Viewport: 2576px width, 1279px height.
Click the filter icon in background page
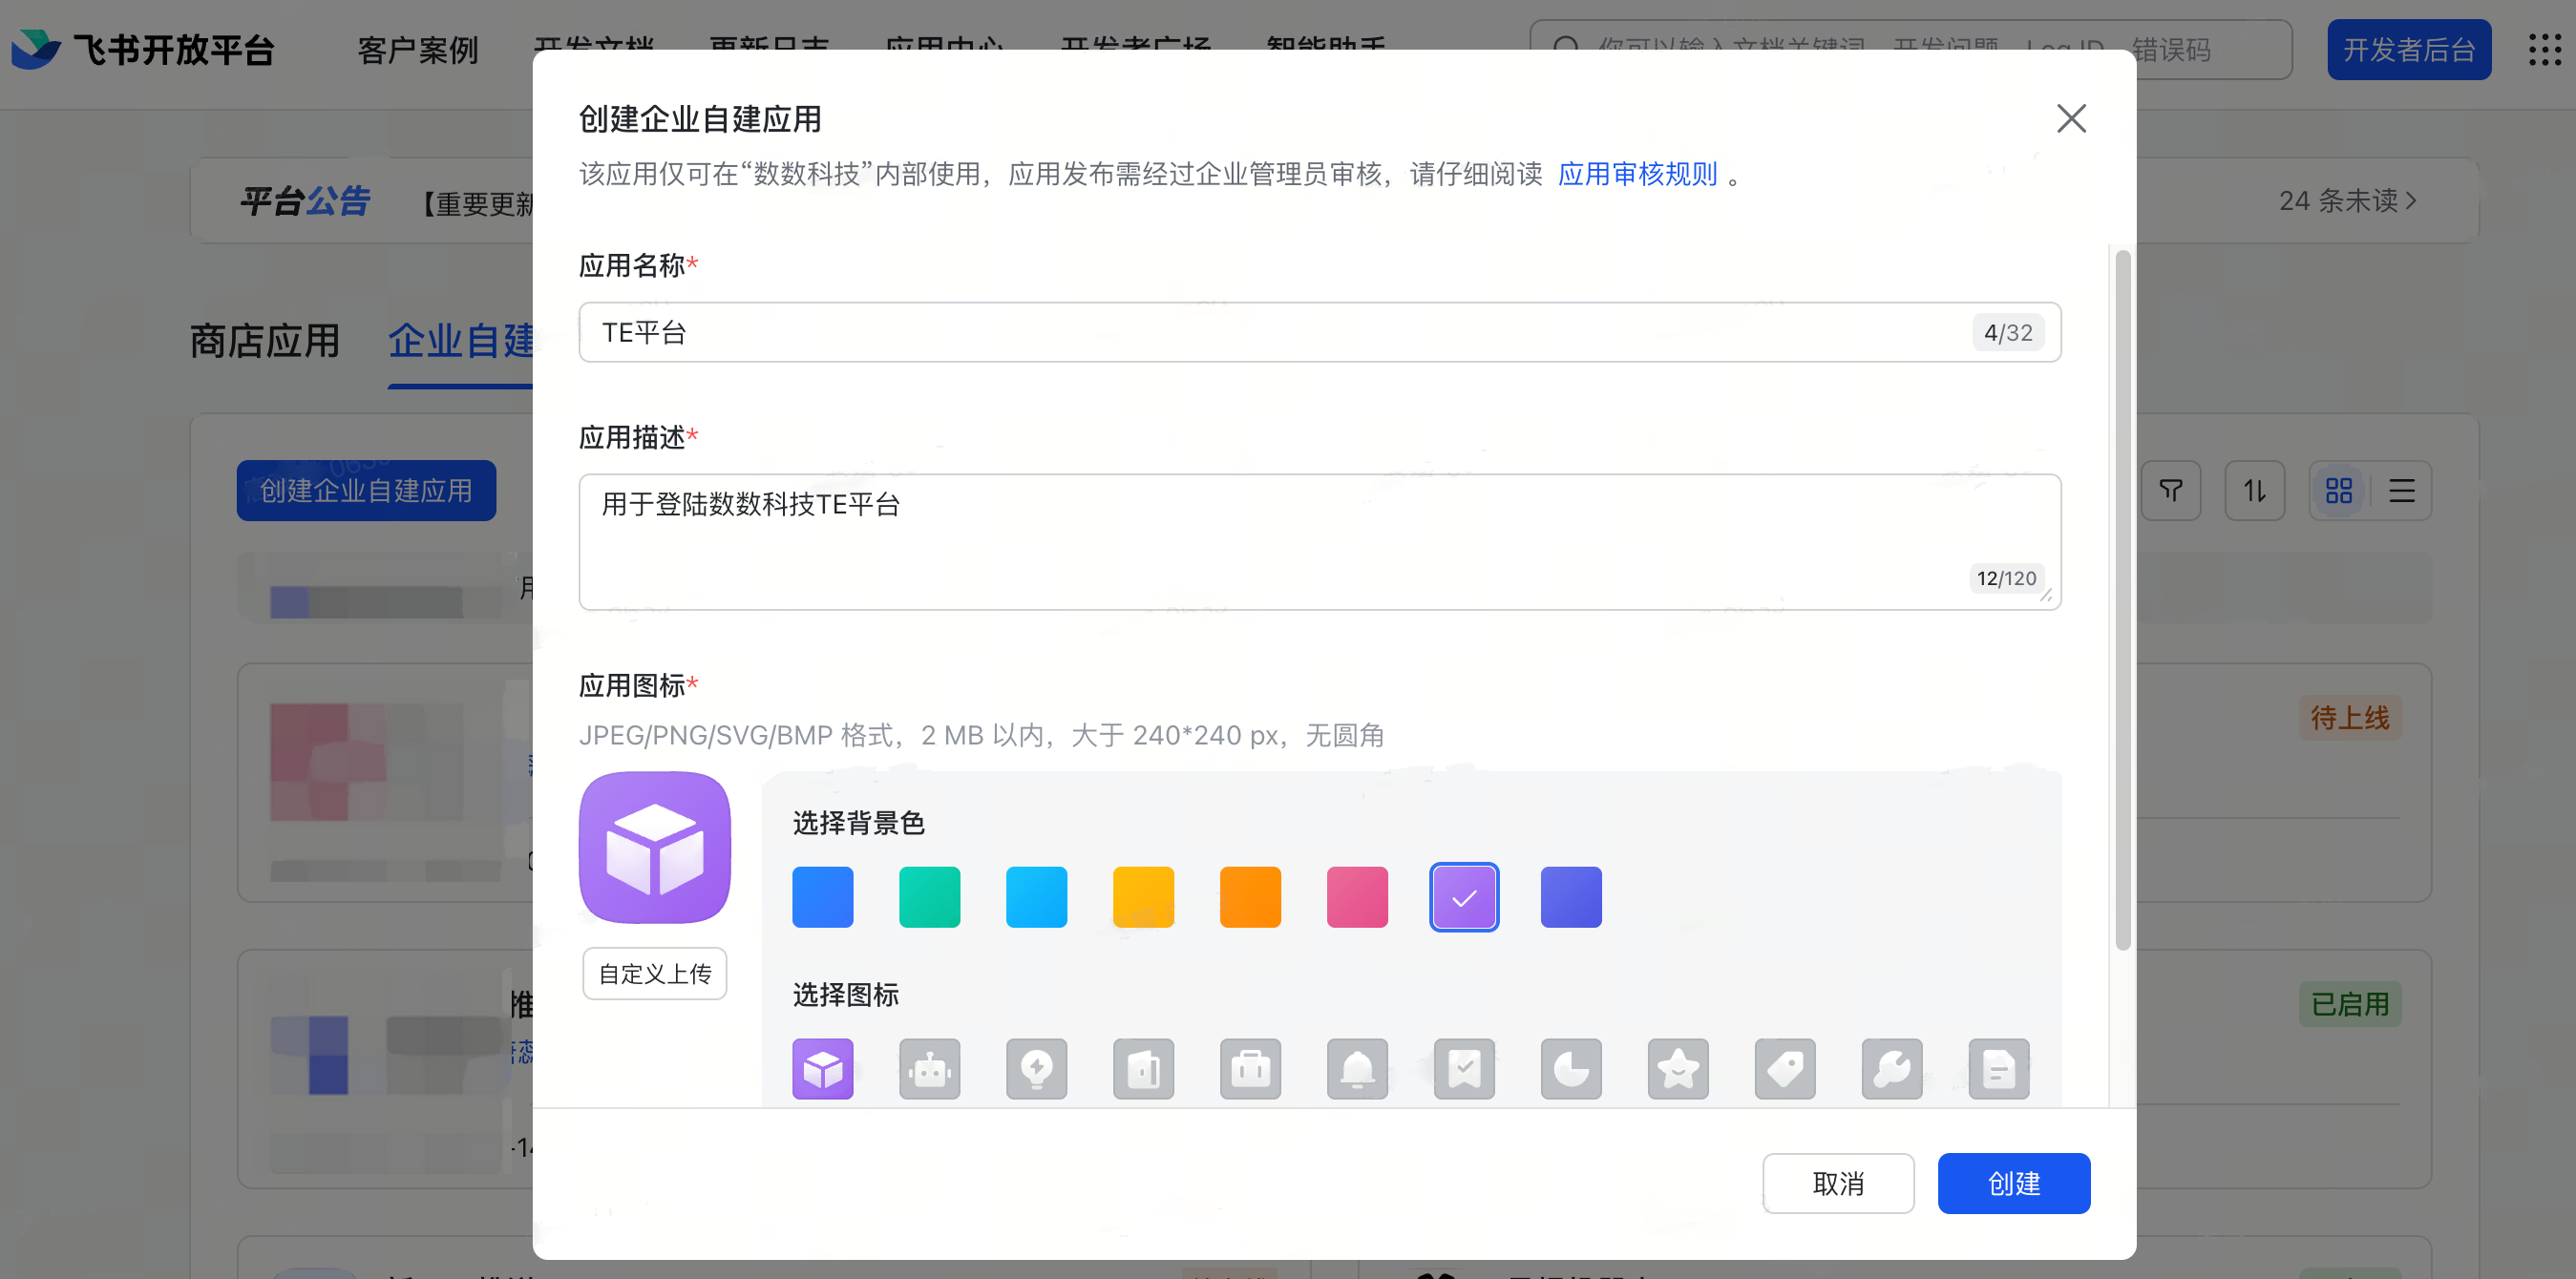click(2170, 490)
